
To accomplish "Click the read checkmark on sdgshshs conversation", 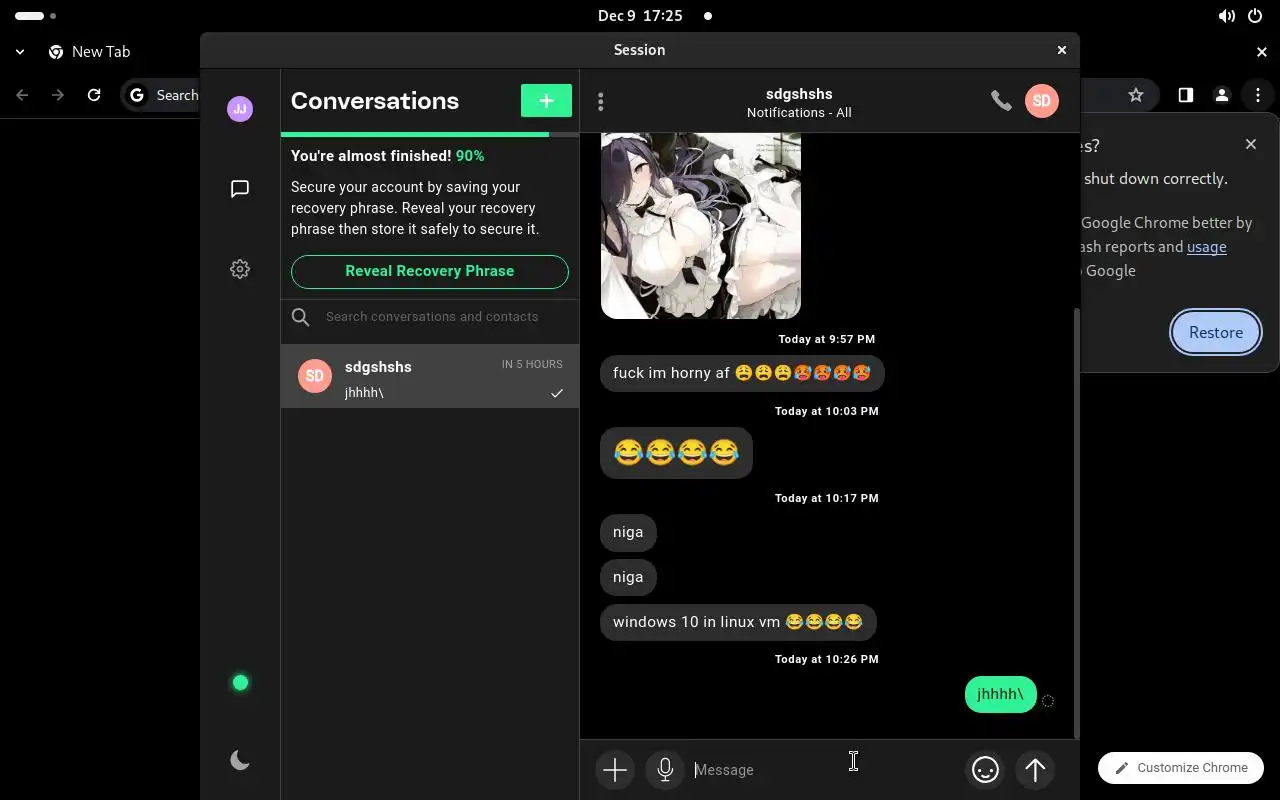I will [x=557, y=393].
